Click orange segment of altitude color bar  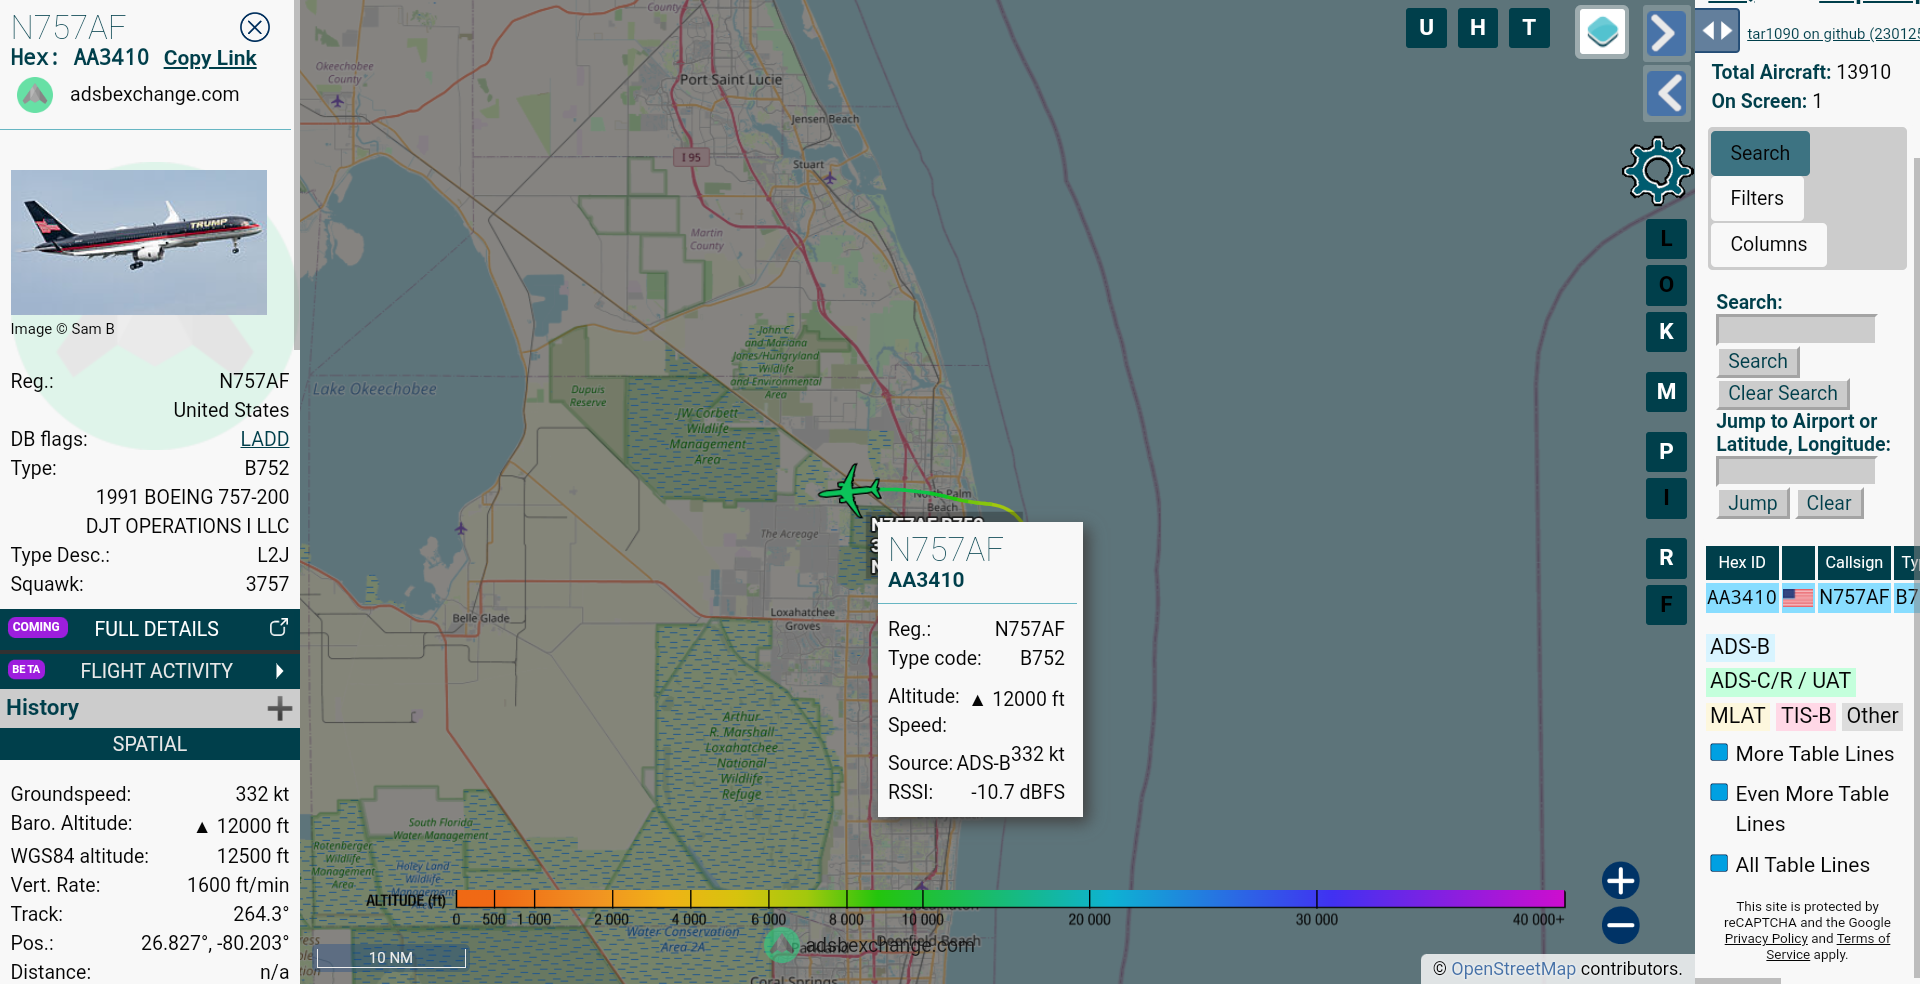pyautogui.click(x=495, y=898)
